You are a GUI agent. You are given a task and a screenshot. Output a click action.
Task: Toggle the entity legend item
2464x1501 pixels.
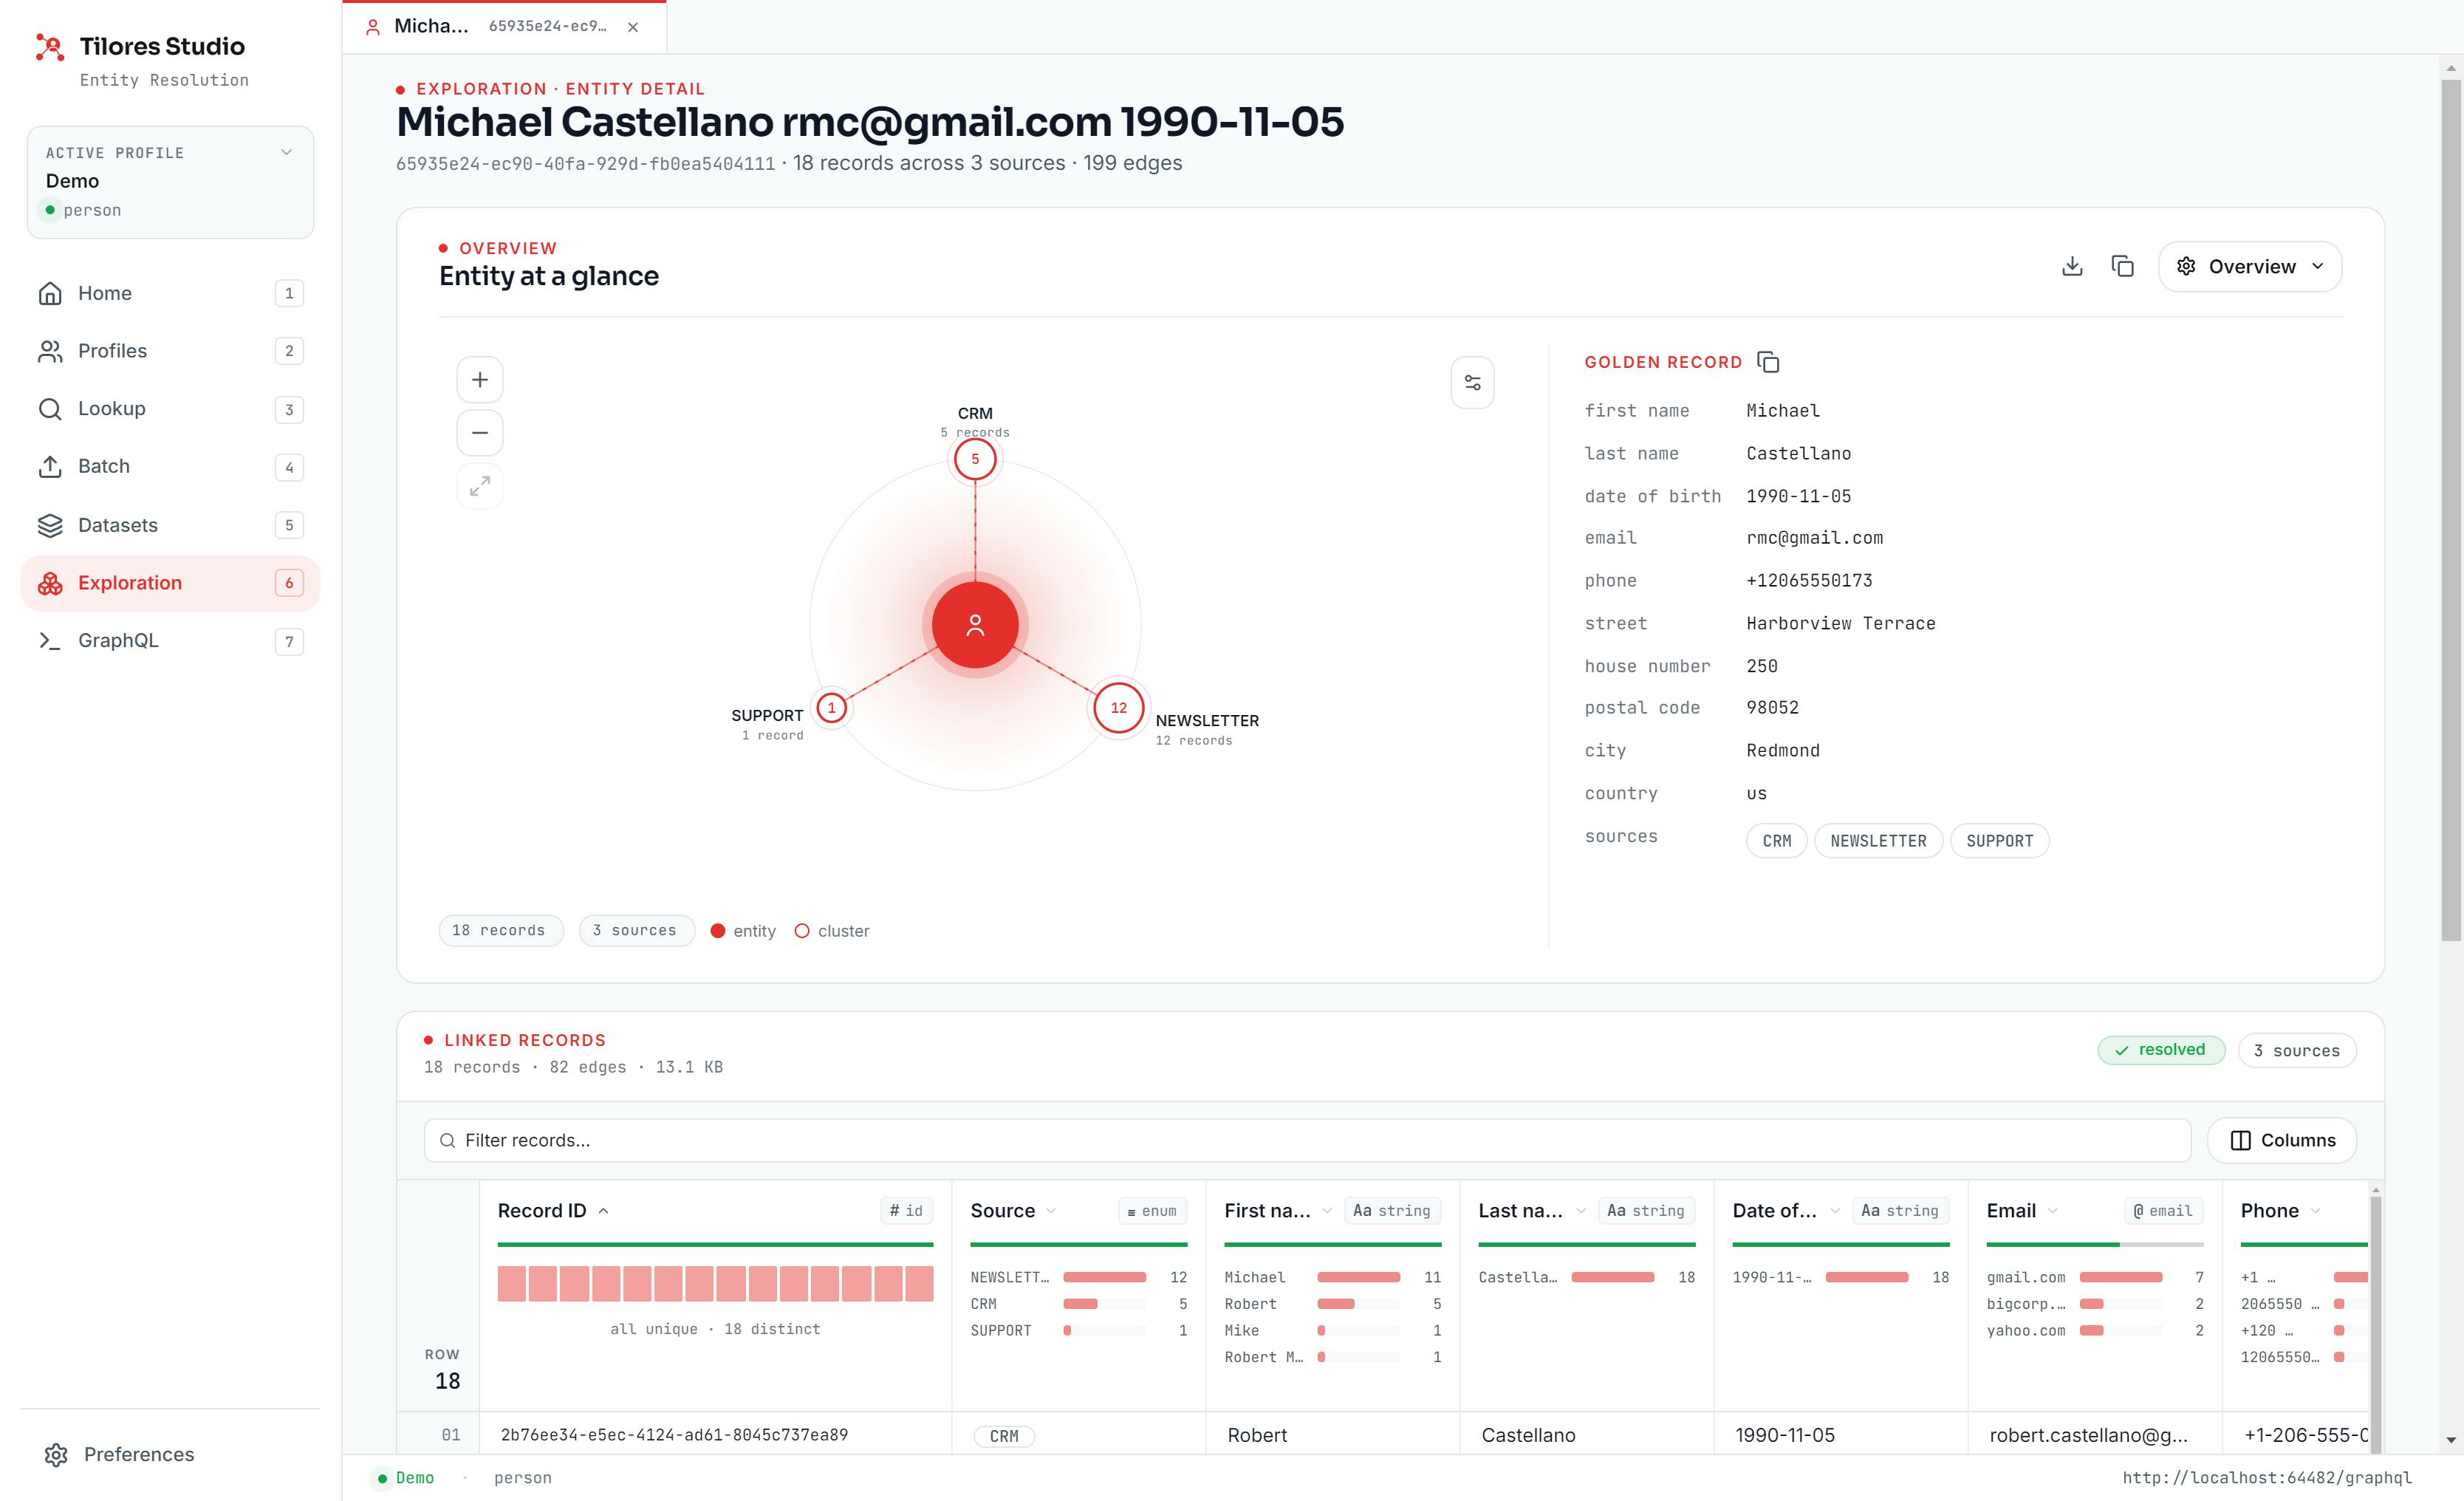pyautogui.click(x=743, y=931)
